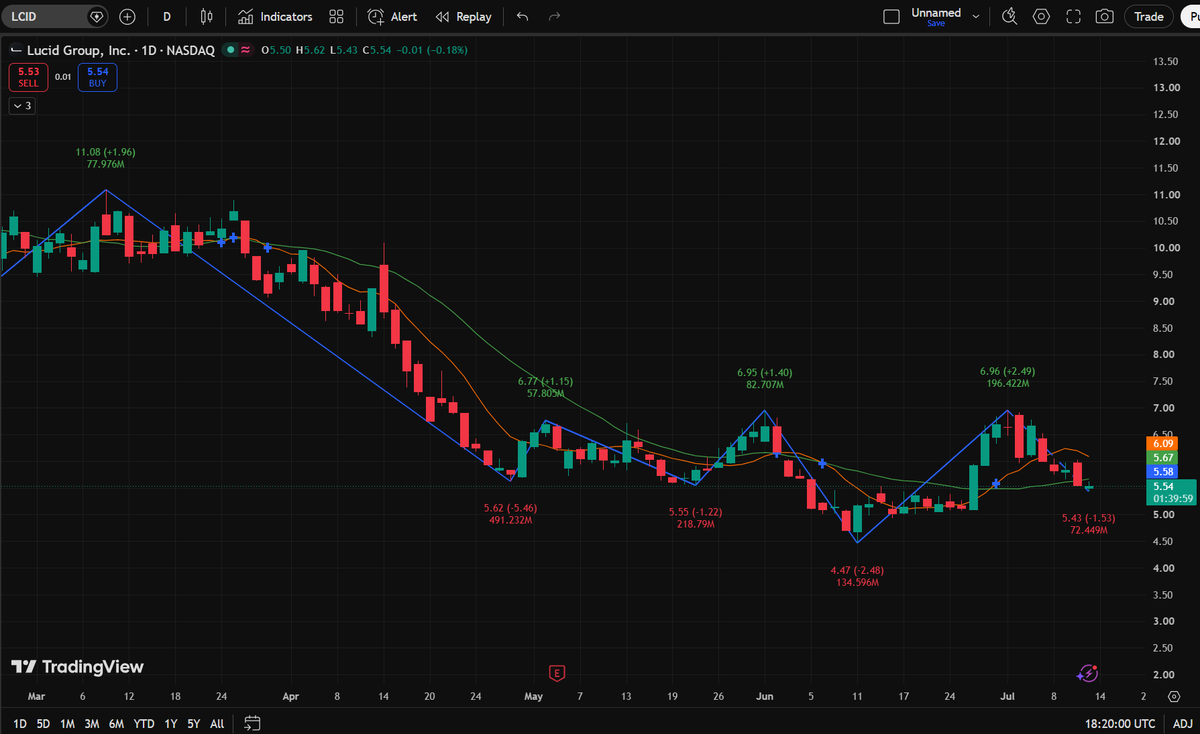Select the All date range

pyautogui.click(x=217, y=723)
